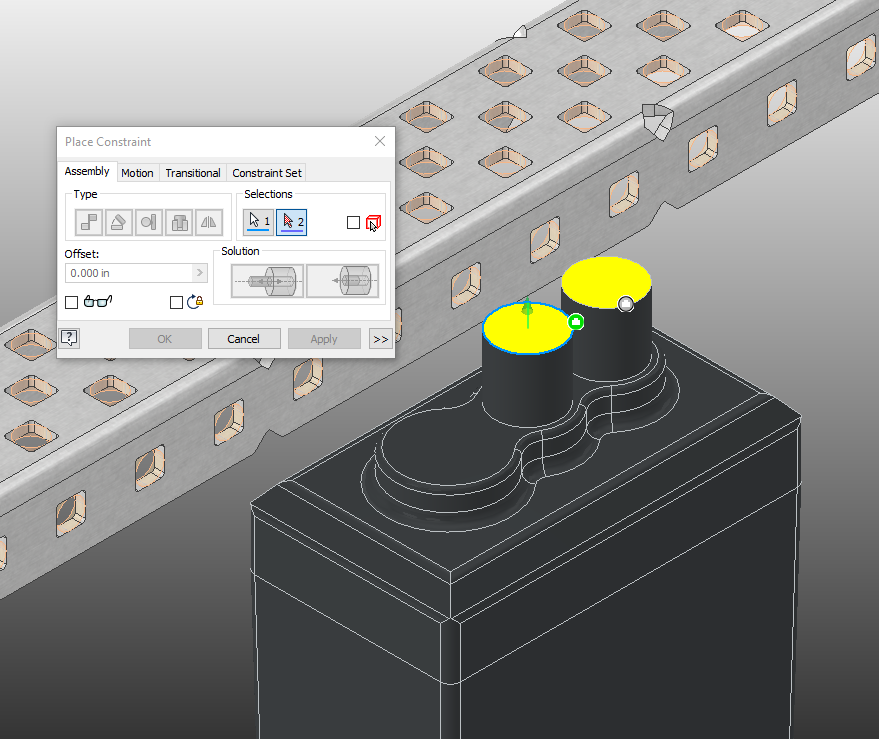Expand dialog with the >> button
This screenshot has width=879, height=739.
click(381, 339)
